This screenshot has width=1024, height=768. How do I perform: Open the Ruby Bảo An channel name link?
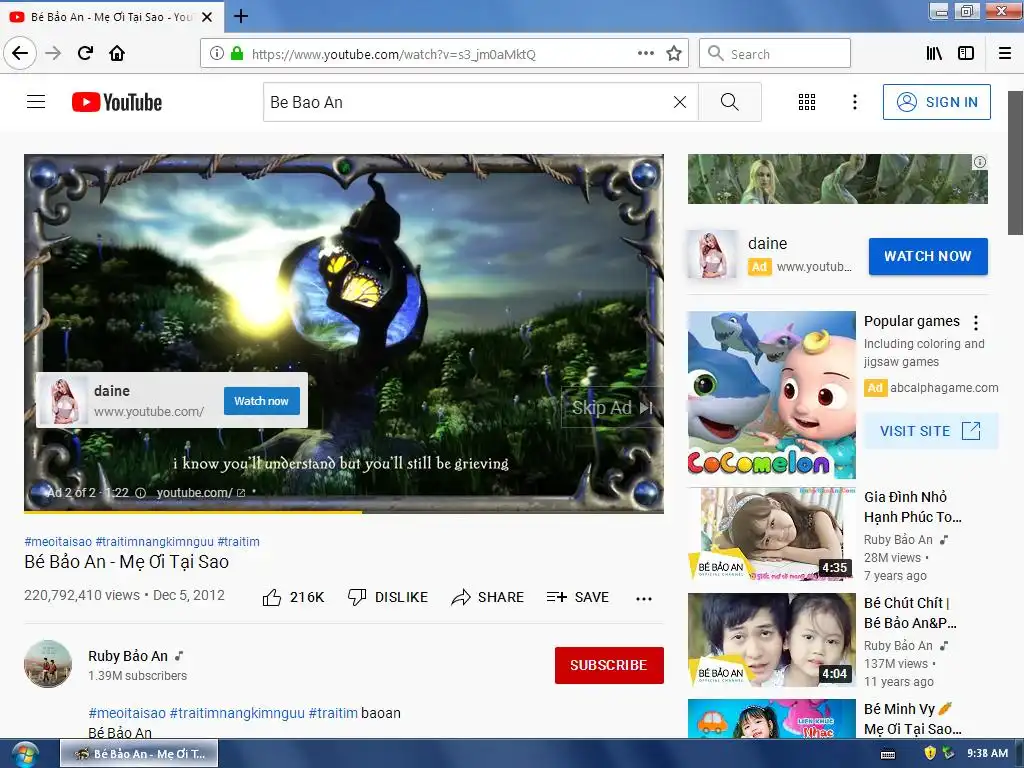[128, 656]
